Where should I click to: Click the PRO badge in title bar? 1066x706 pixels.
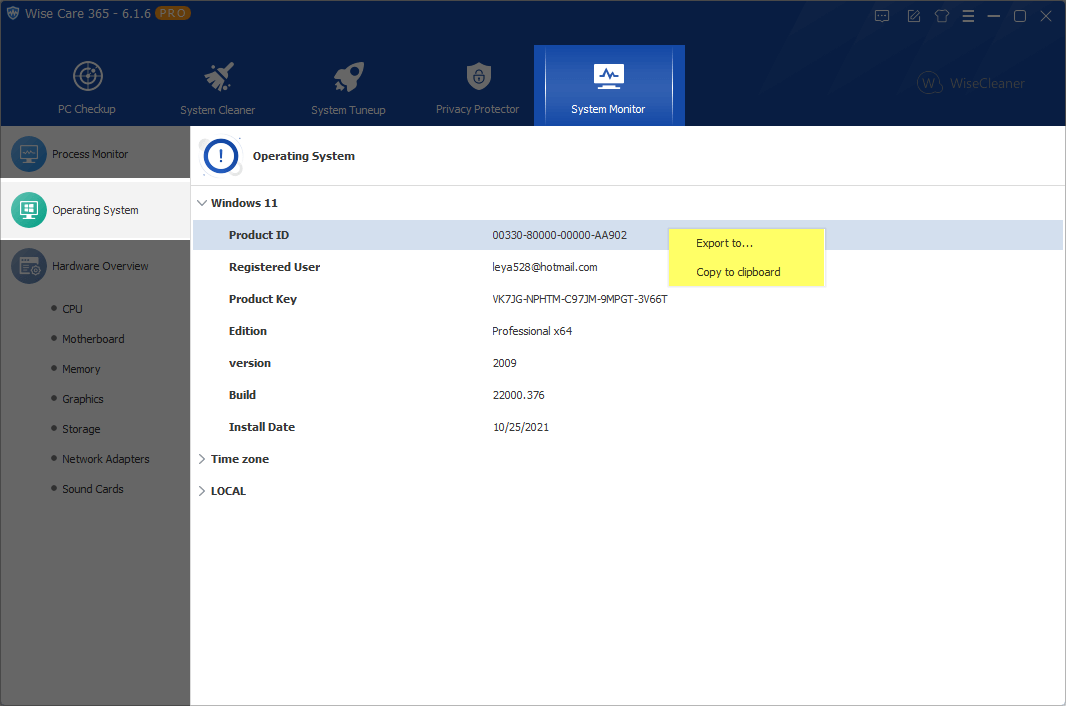tap(173, 13)
